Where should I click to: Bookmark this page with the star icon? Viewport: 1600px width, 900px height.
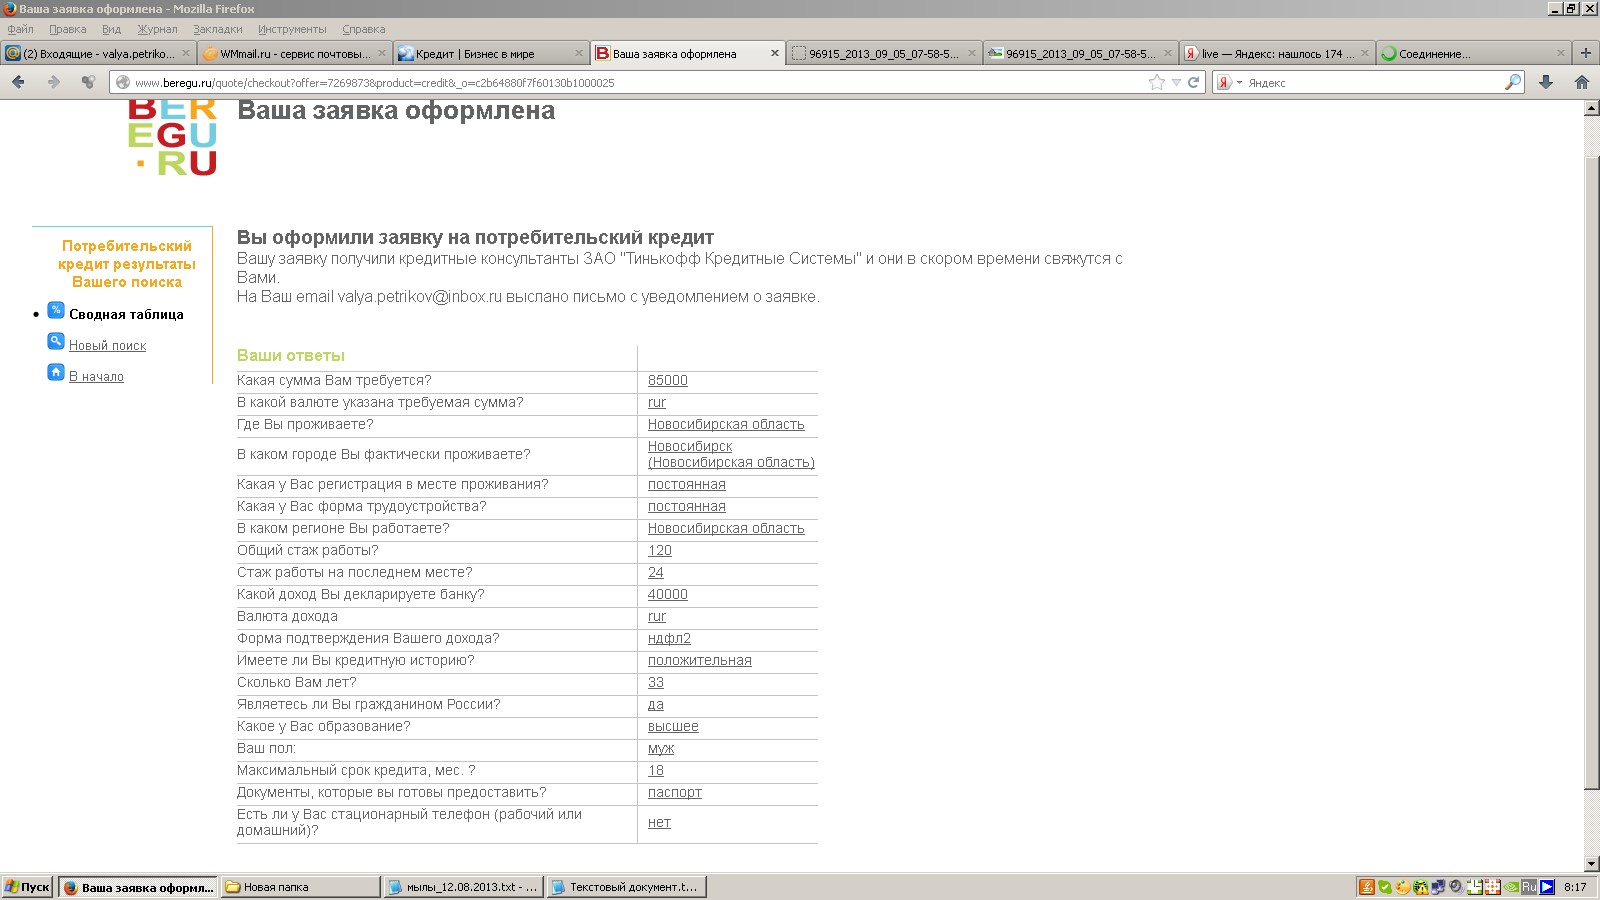point(1157,82)
